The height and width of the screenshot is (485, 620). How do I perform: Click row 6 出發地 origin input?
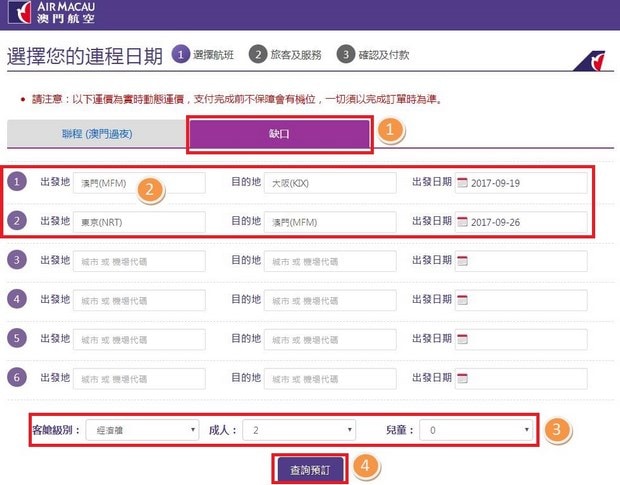pyautogui.click(x=139, y=378)
